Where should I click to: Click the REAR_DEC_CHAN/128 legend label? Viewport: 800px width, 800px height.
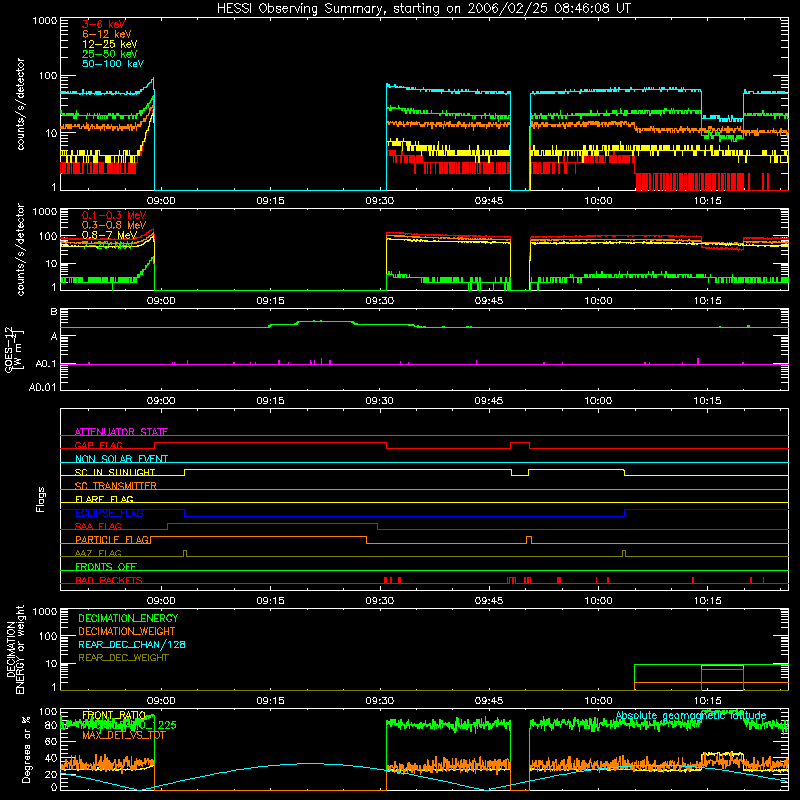pos(132,645)
